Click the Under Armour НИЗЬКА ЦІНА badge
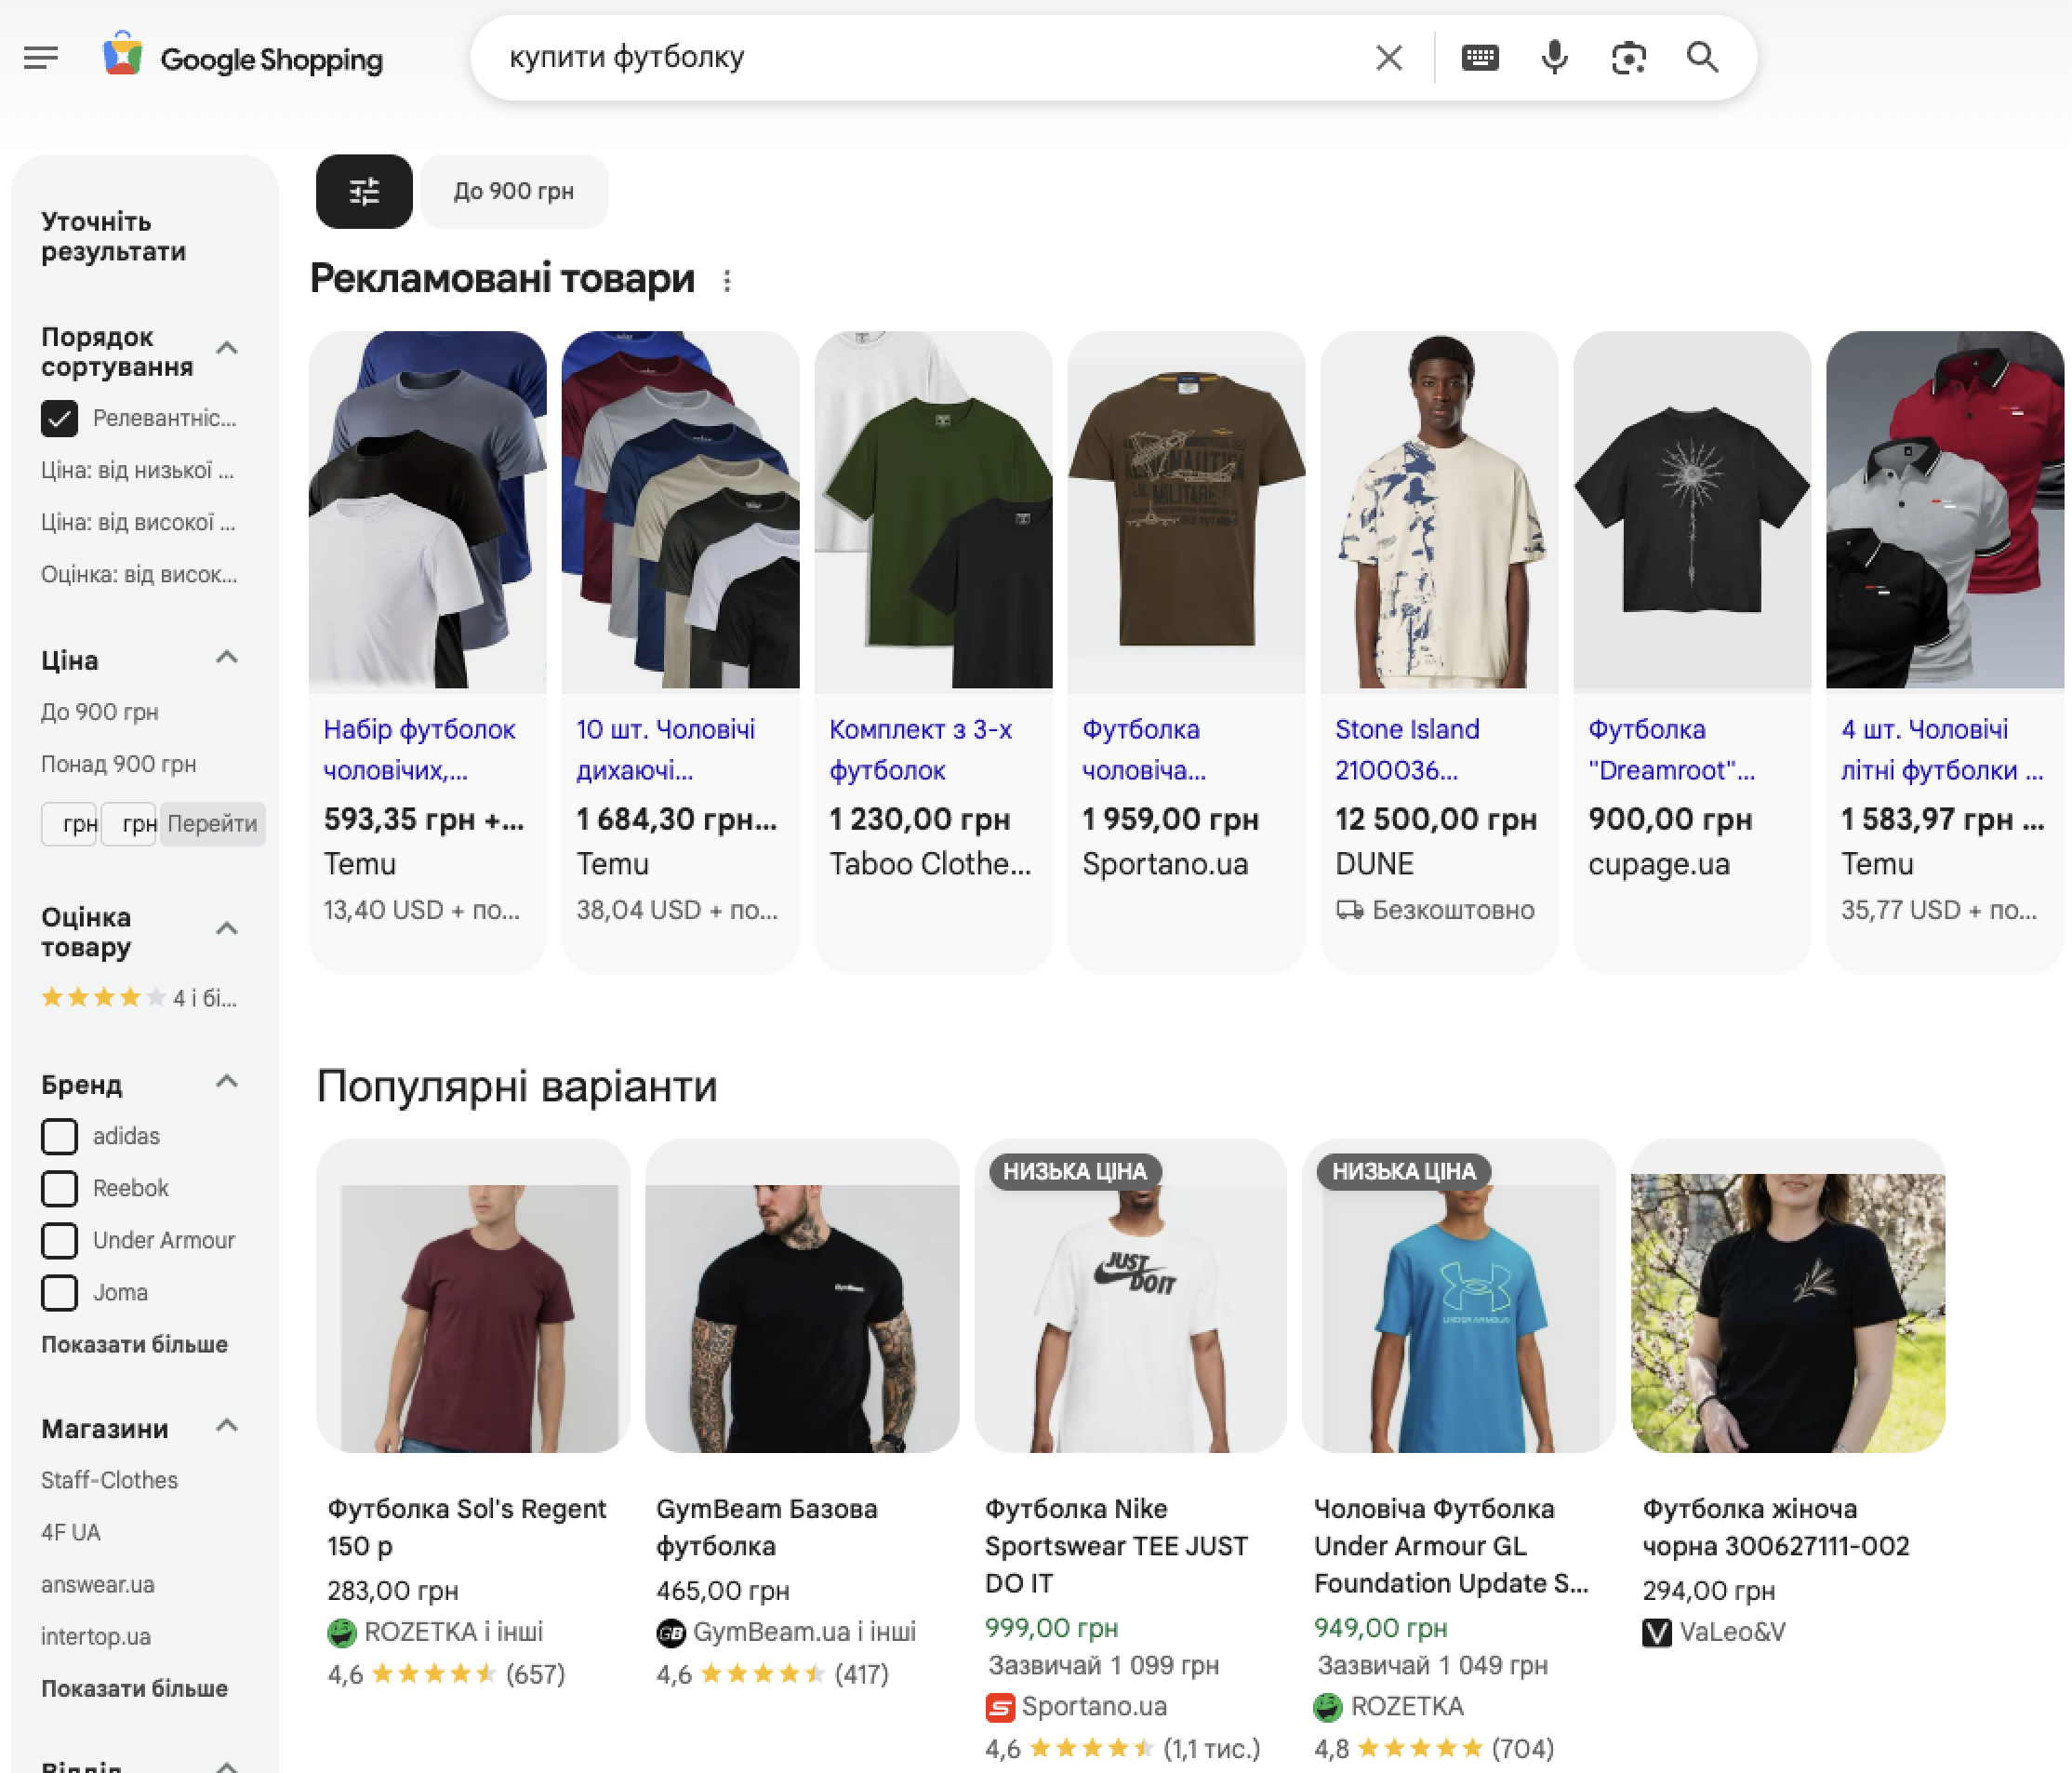The image size is (2072, 1773). coord(1403,1171)
